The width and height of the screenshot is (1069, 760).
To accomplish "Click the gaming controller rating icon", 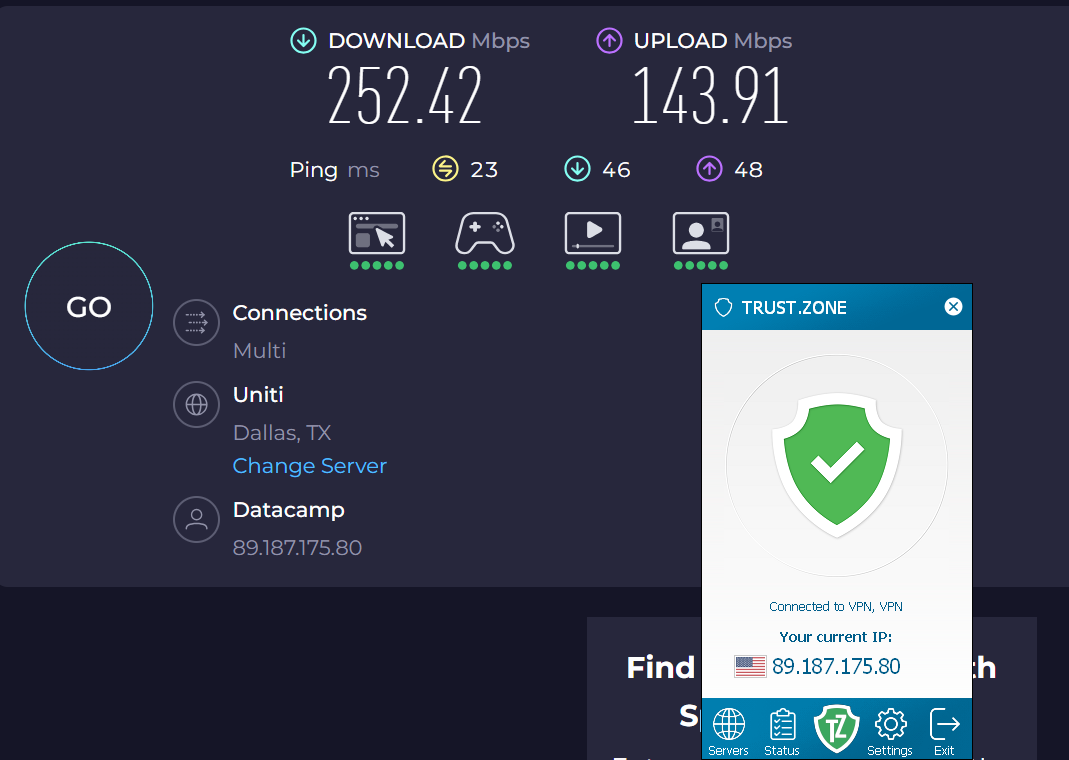I will pos(485,233).
